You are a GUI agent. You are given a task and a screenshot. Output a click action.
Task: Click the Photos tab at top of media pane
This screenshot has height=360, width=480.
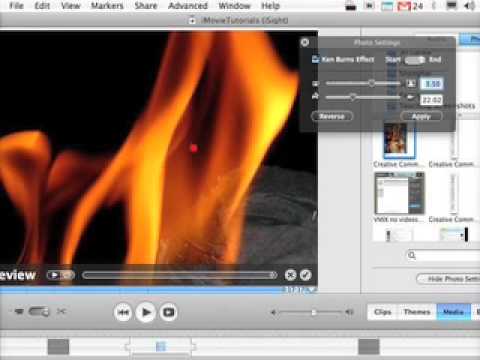click(470, 40)
